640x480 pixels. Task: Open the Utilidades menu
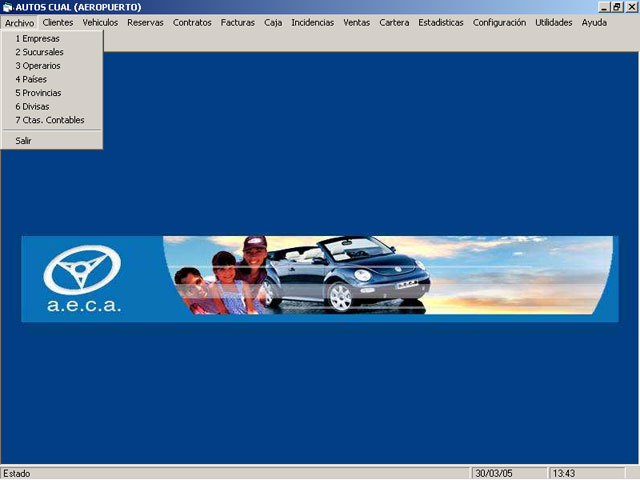[554, 22]
